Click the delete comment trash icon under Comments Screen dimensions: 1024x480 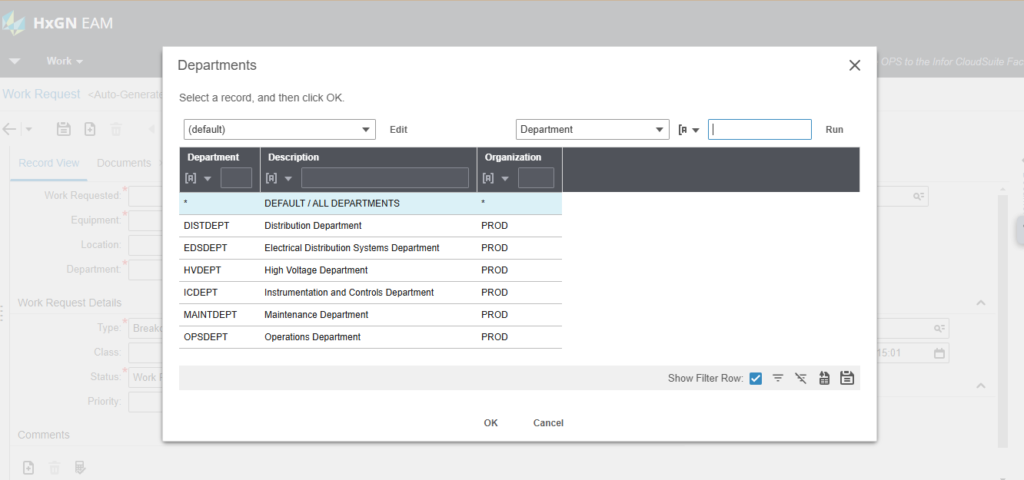click(x=54, y=468)
